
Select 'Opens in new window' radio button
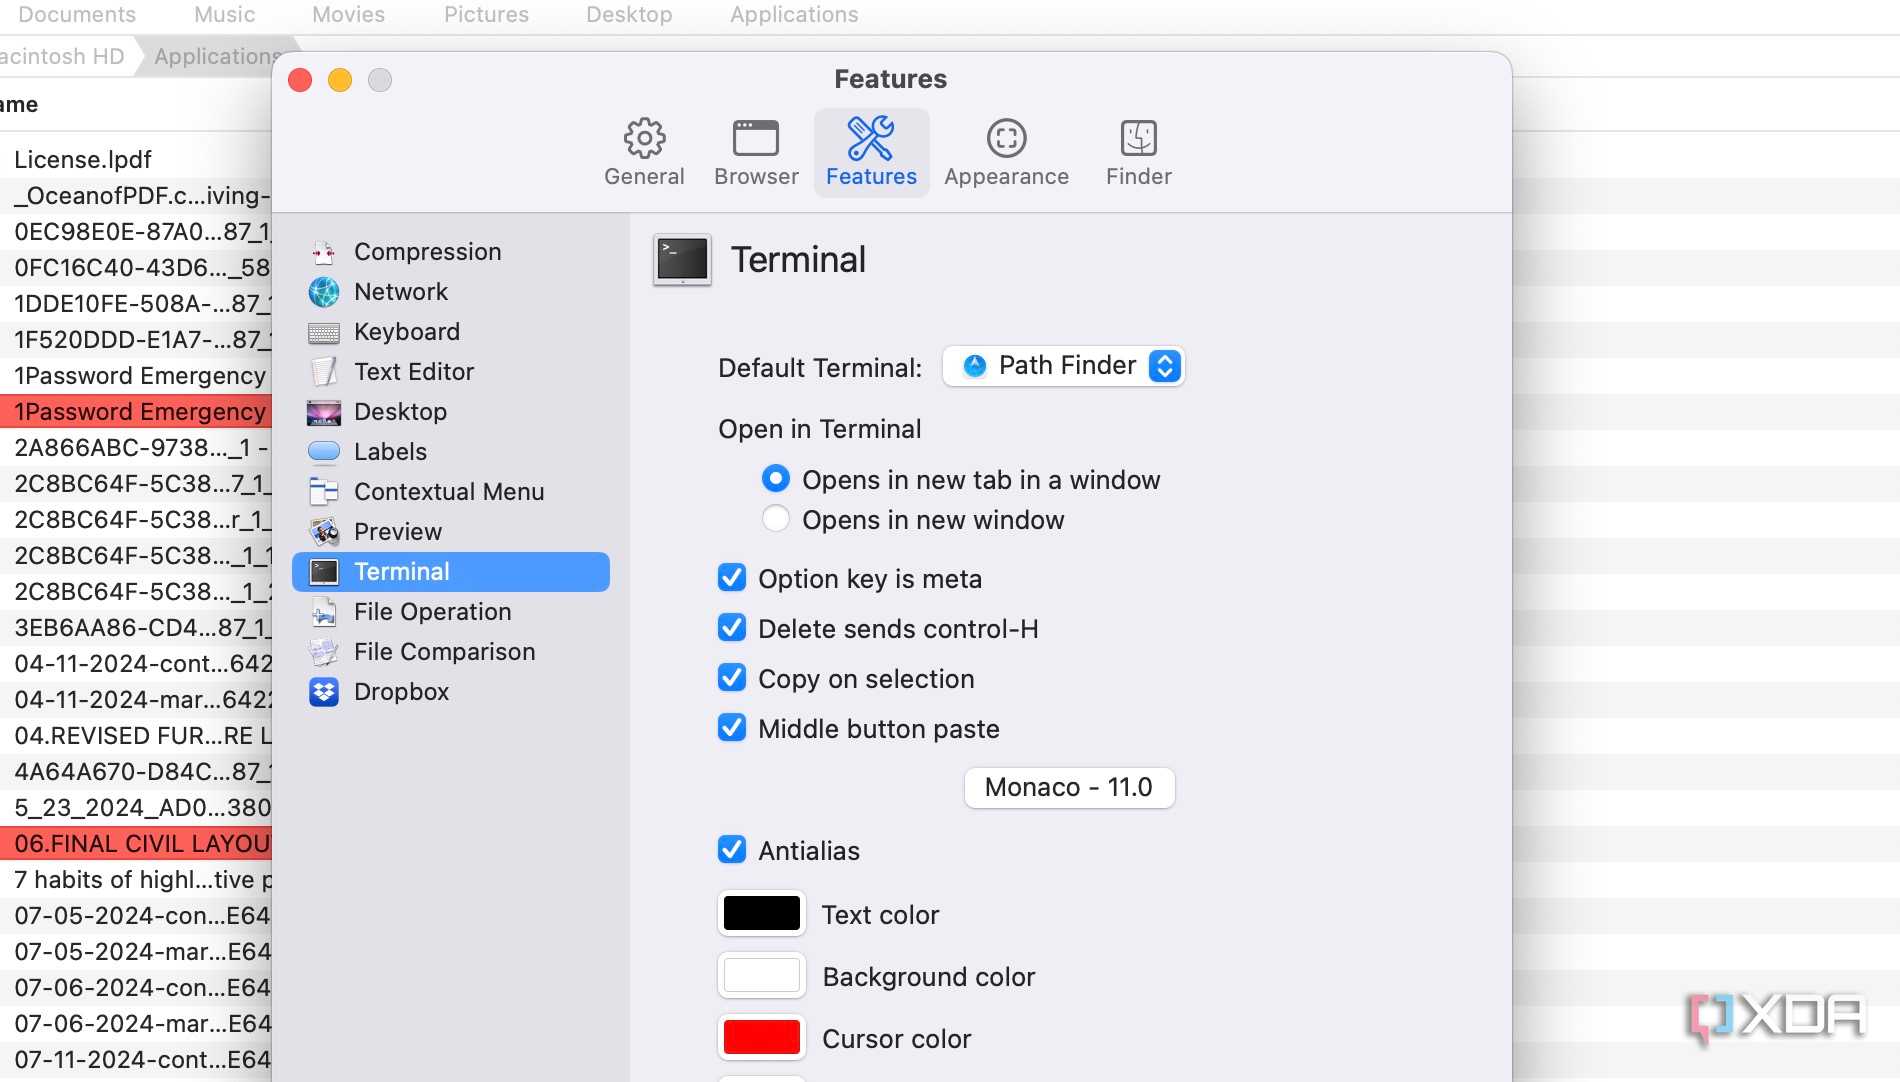point(775,519)
